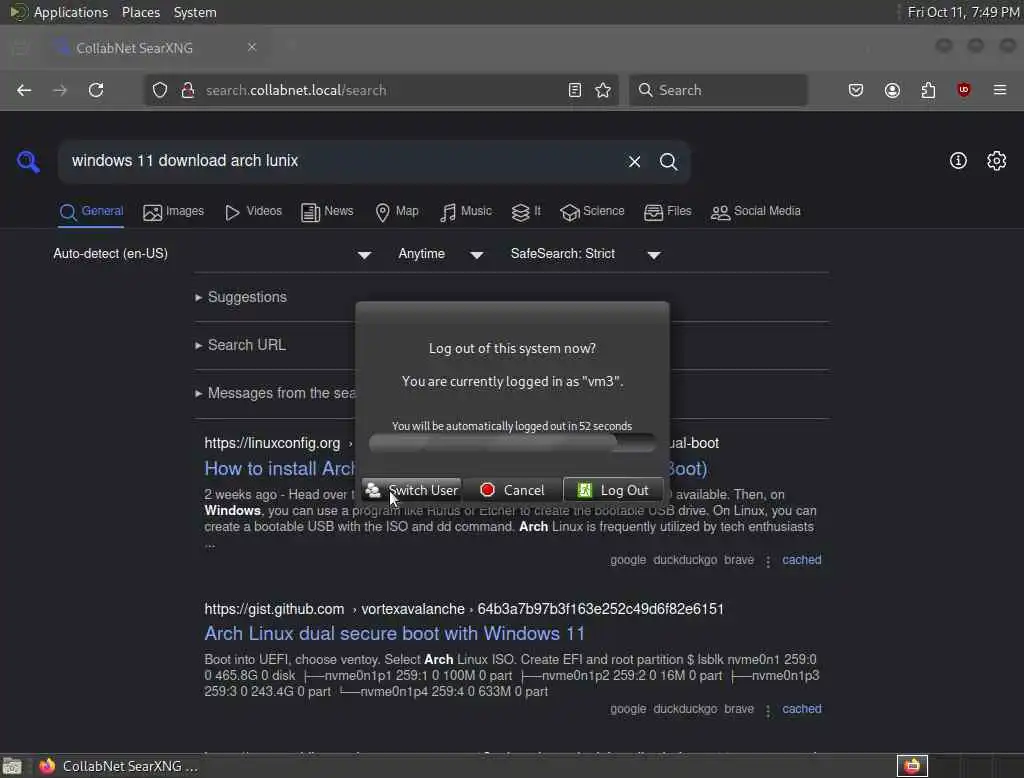
Task: Switch to the Images tab
Action: pos(174,212)
